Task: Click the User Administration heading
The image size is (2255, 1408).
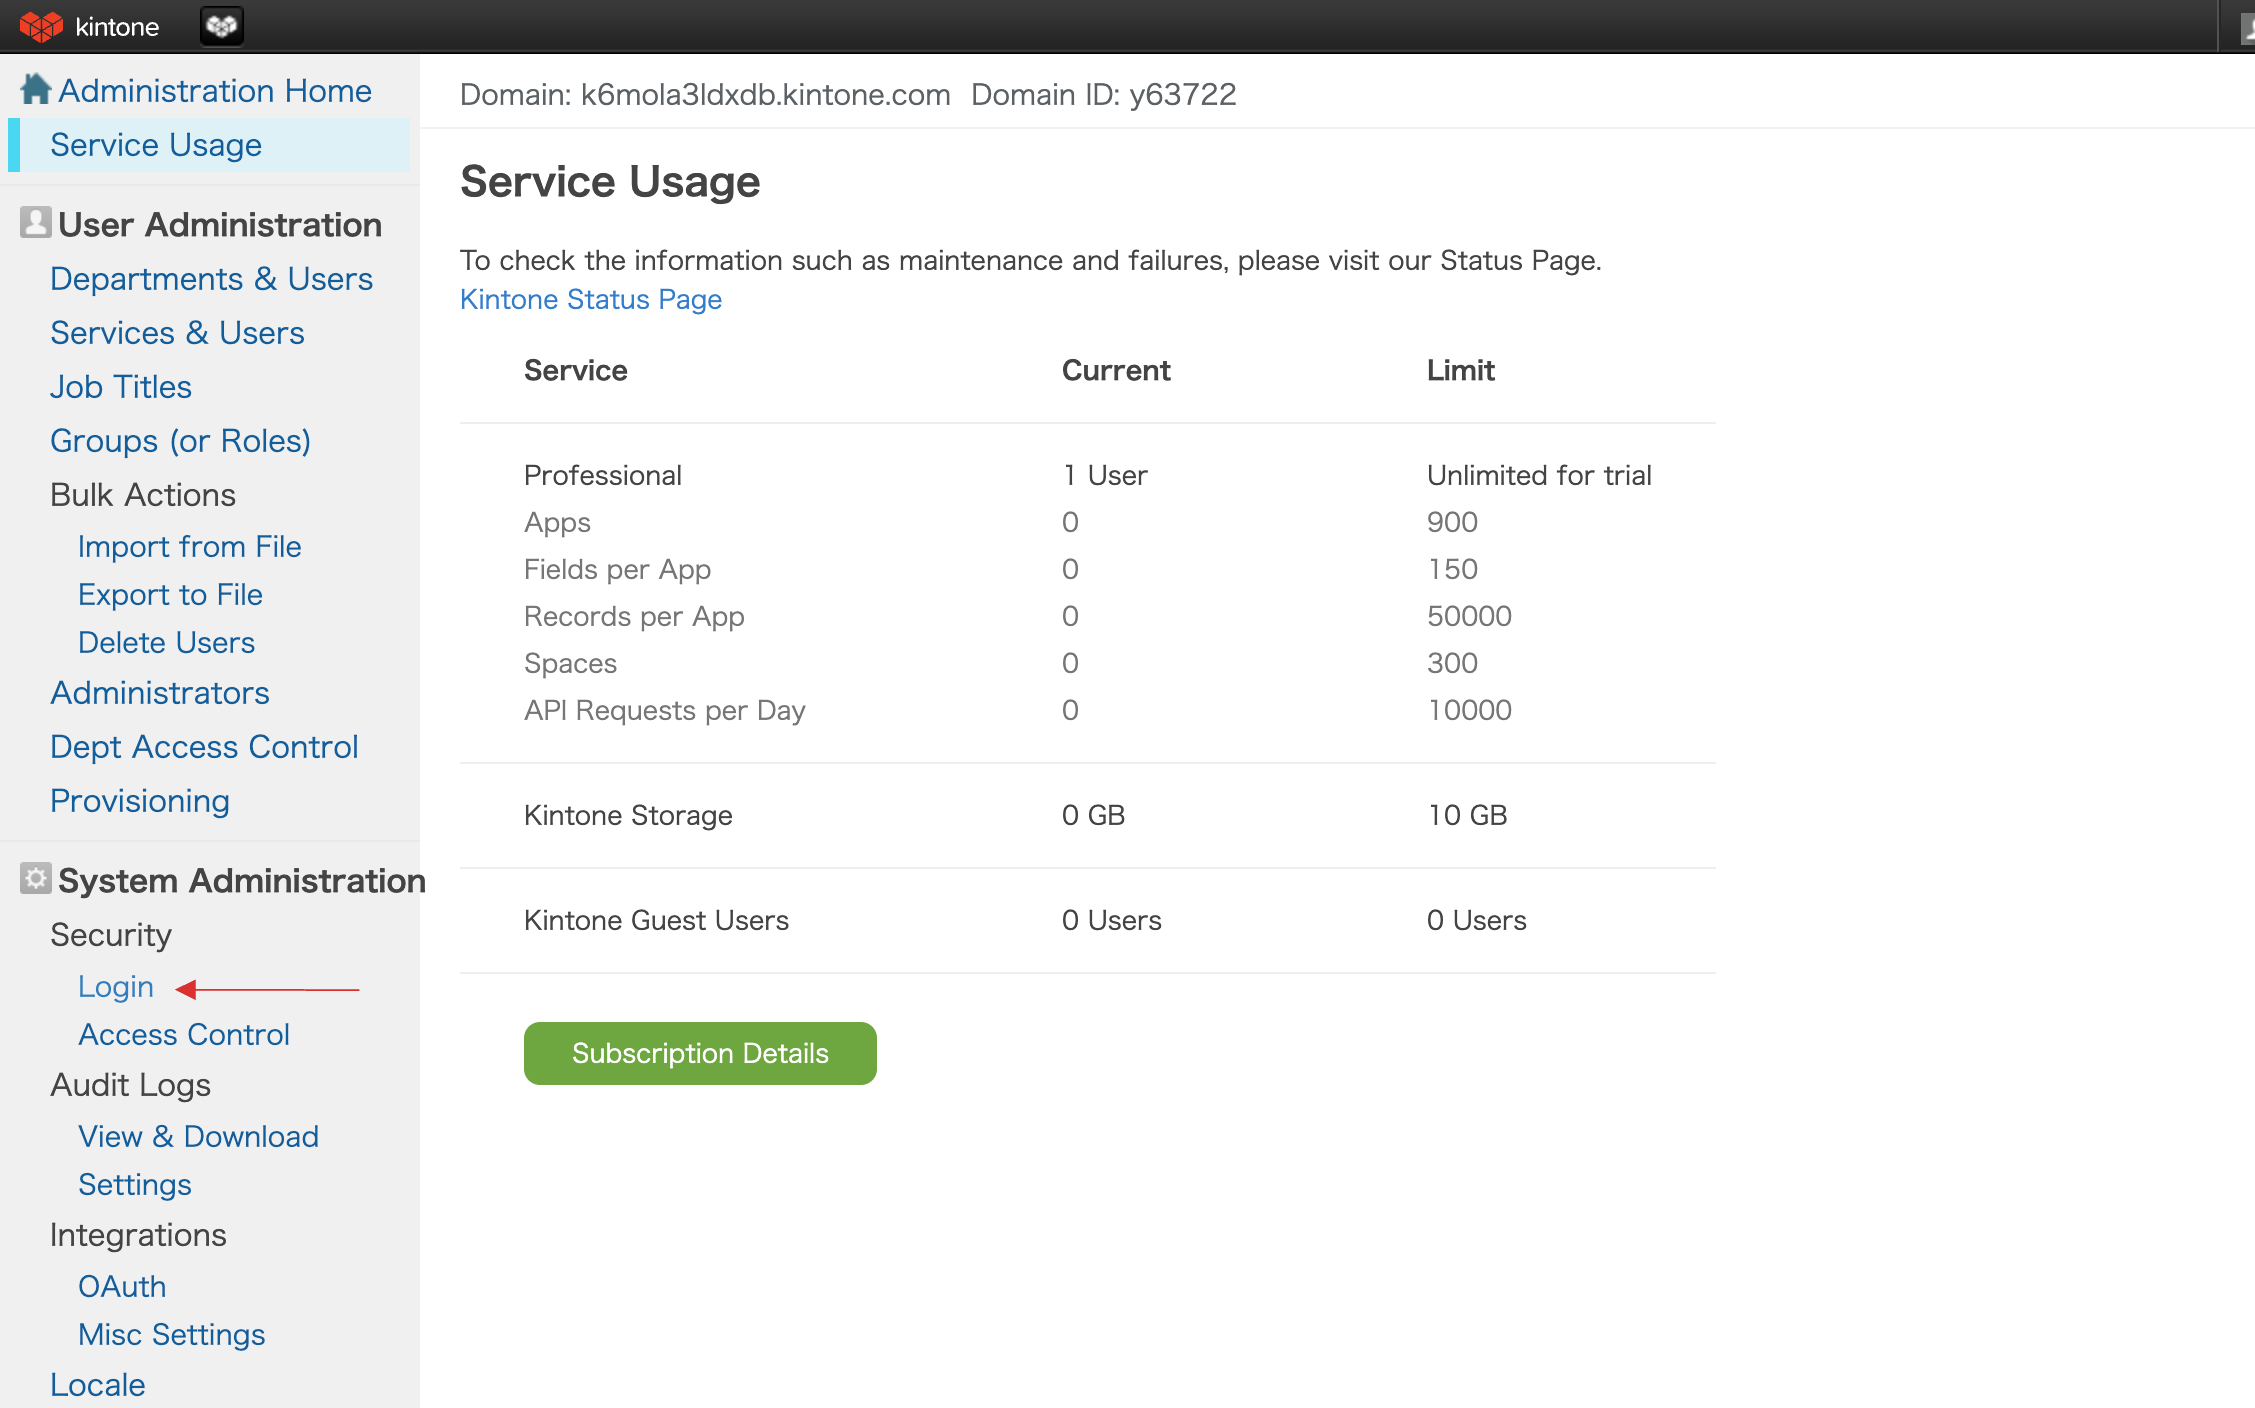Action: coord(220,225)
